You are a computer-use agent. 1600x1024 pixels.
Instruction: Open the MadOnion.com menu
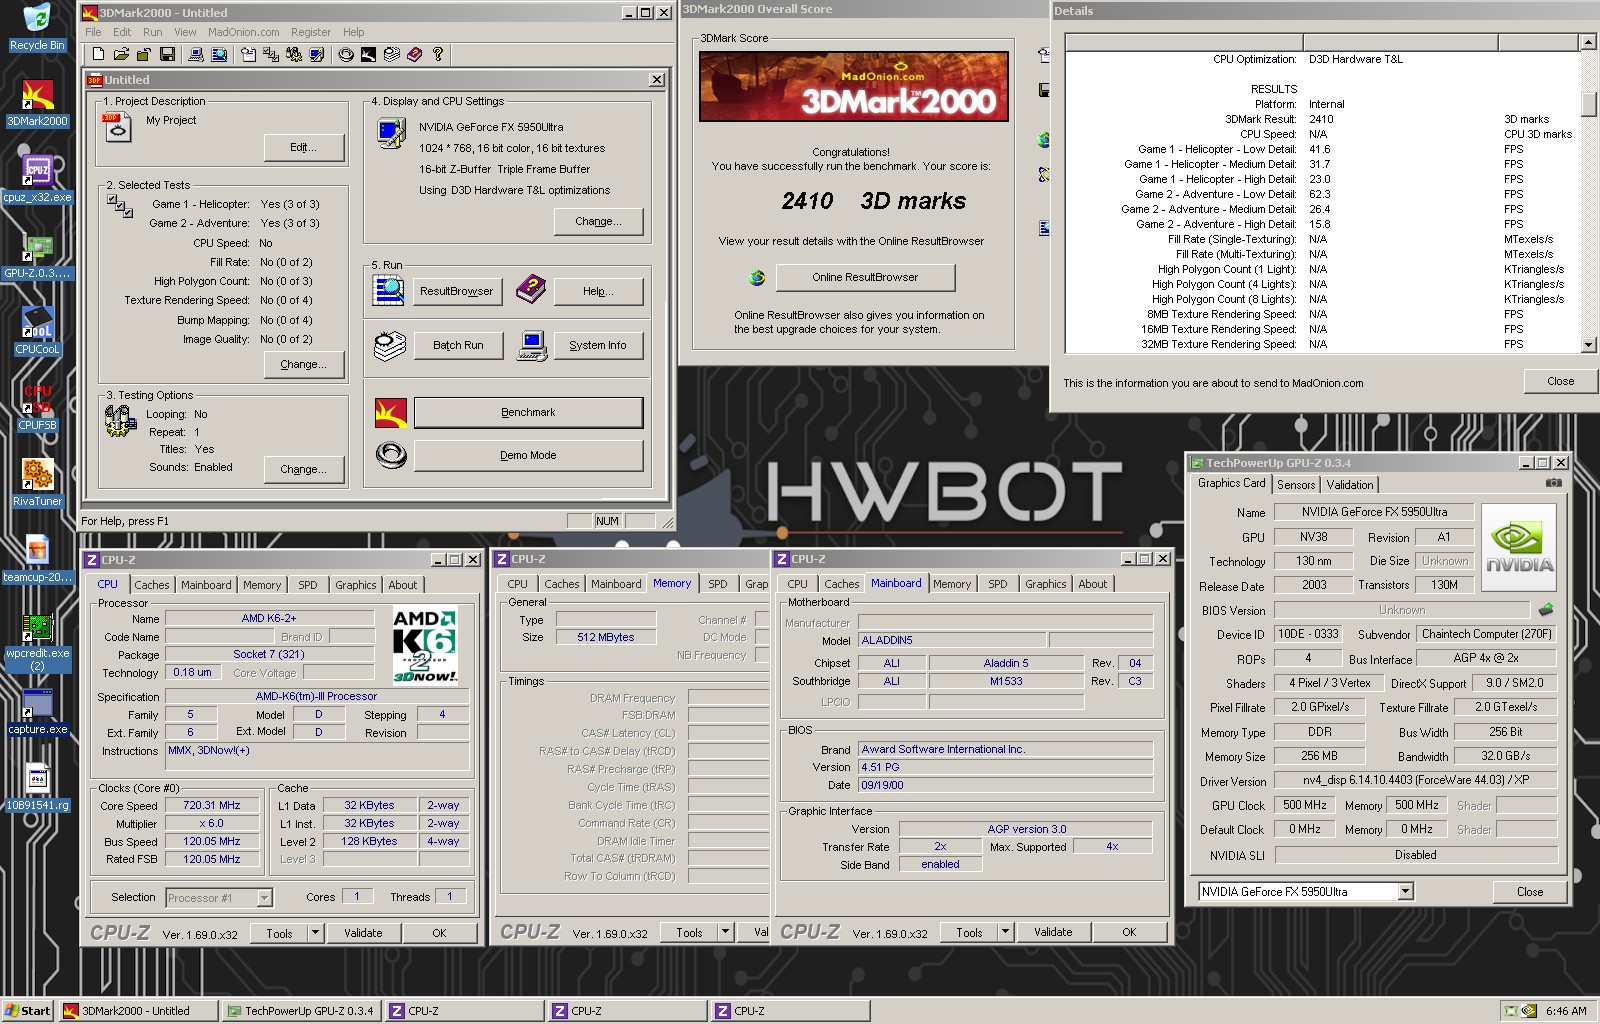pyautogui.click(x=243, y=32)
